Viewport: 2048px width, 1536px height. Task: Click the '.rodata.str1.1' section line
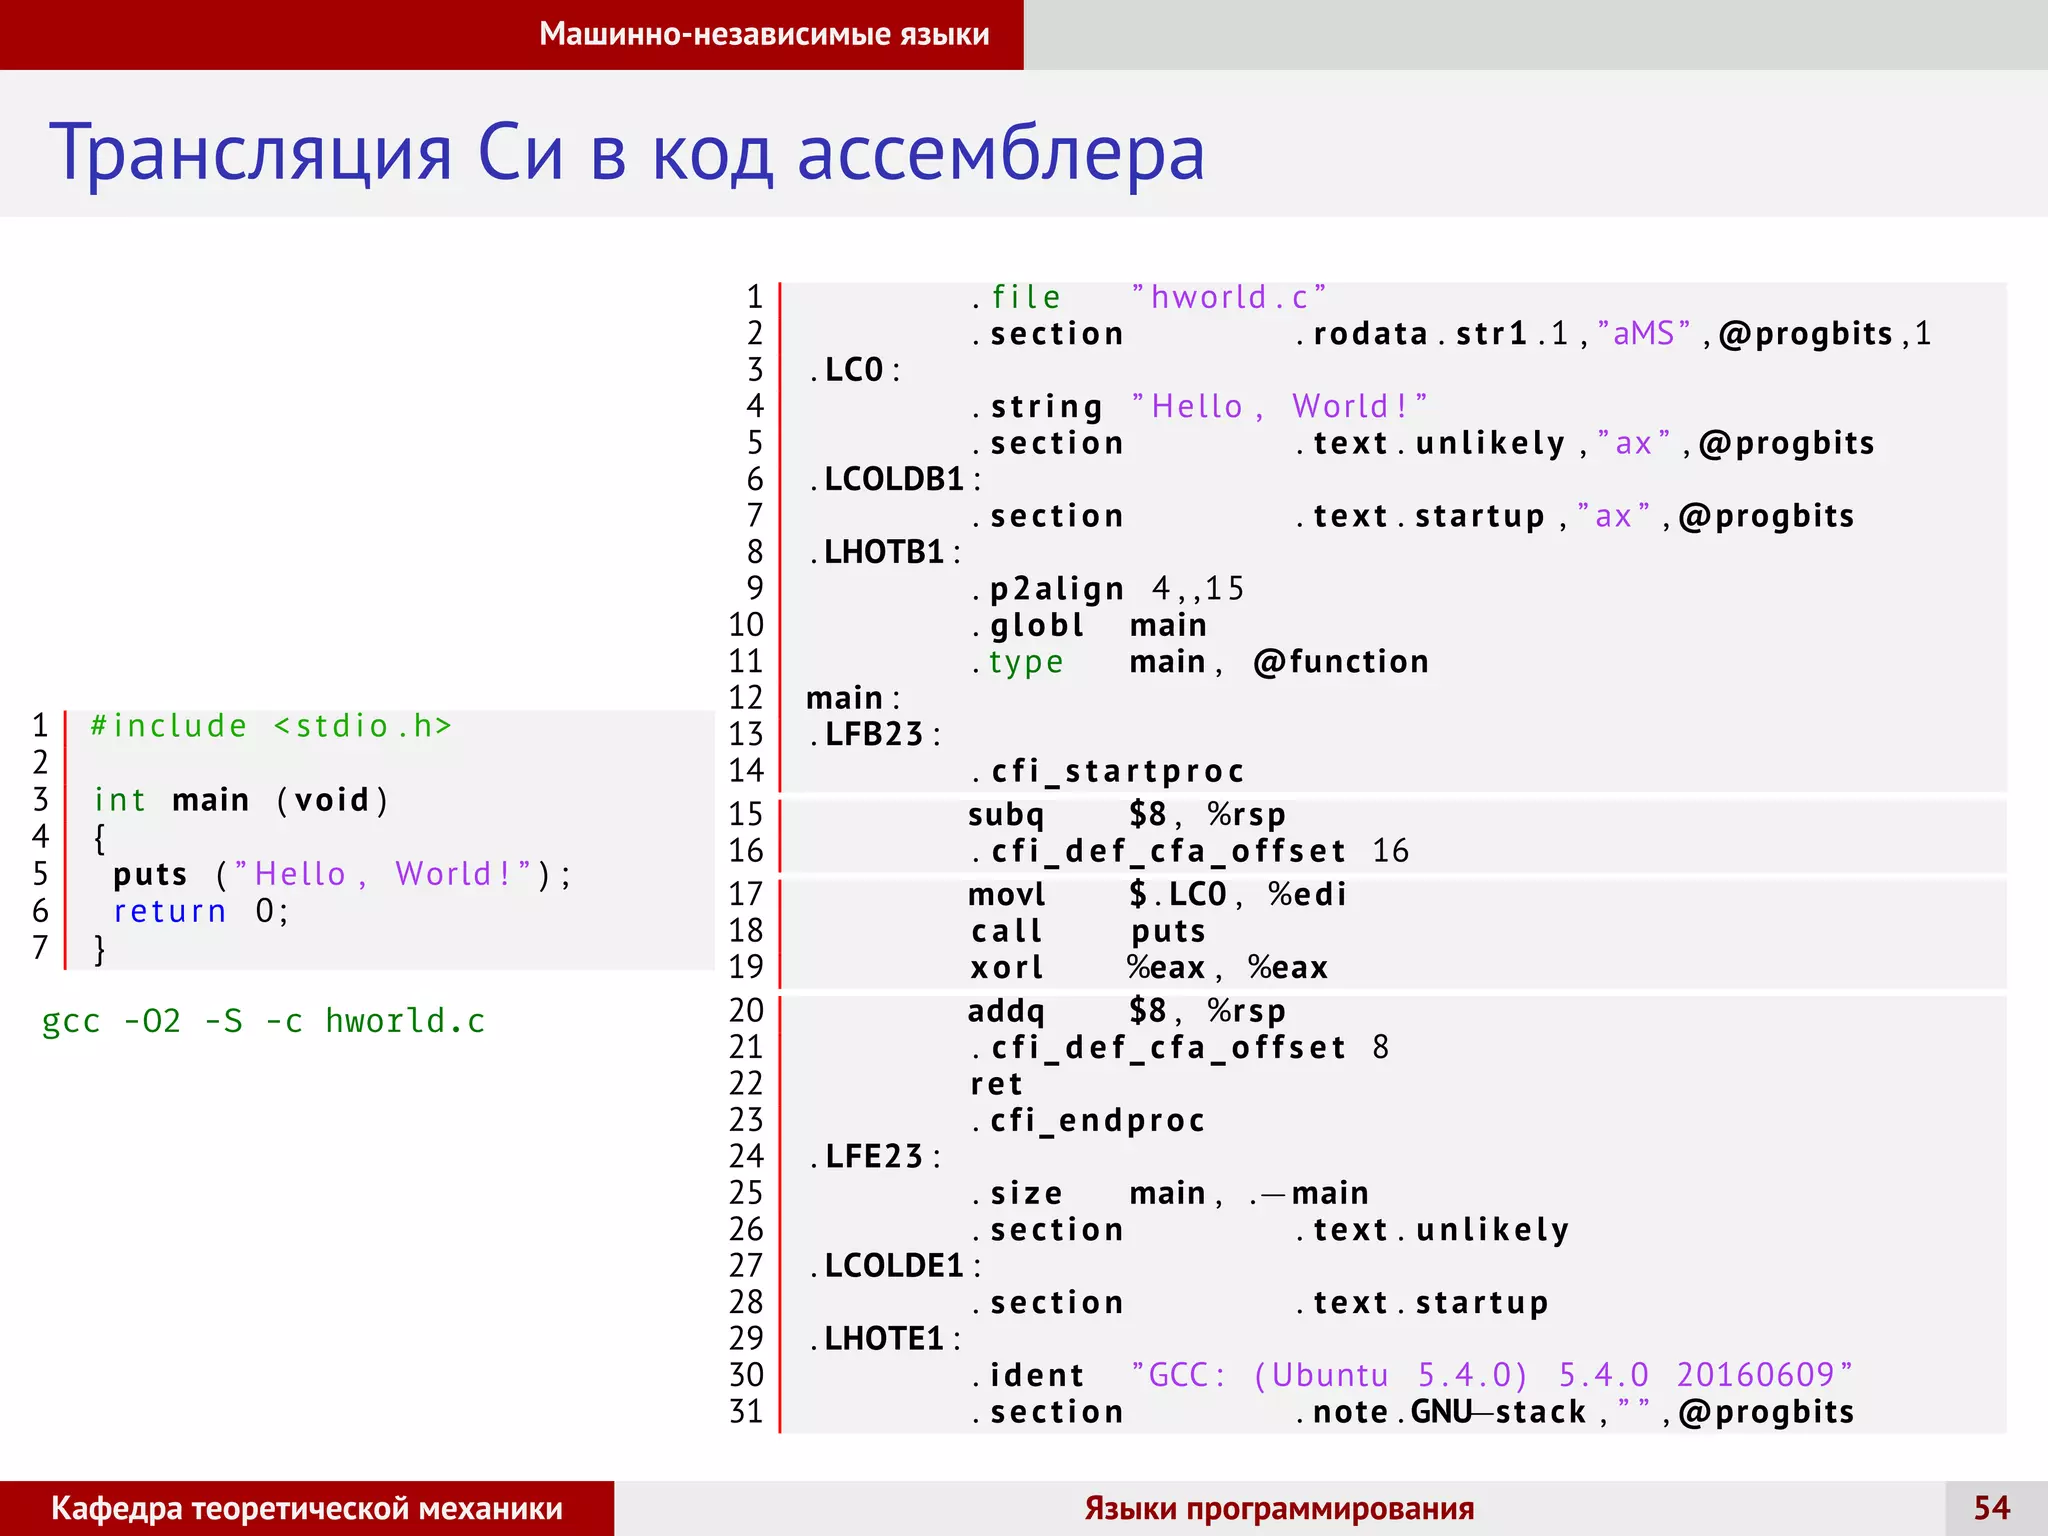tap(1451, 333)
